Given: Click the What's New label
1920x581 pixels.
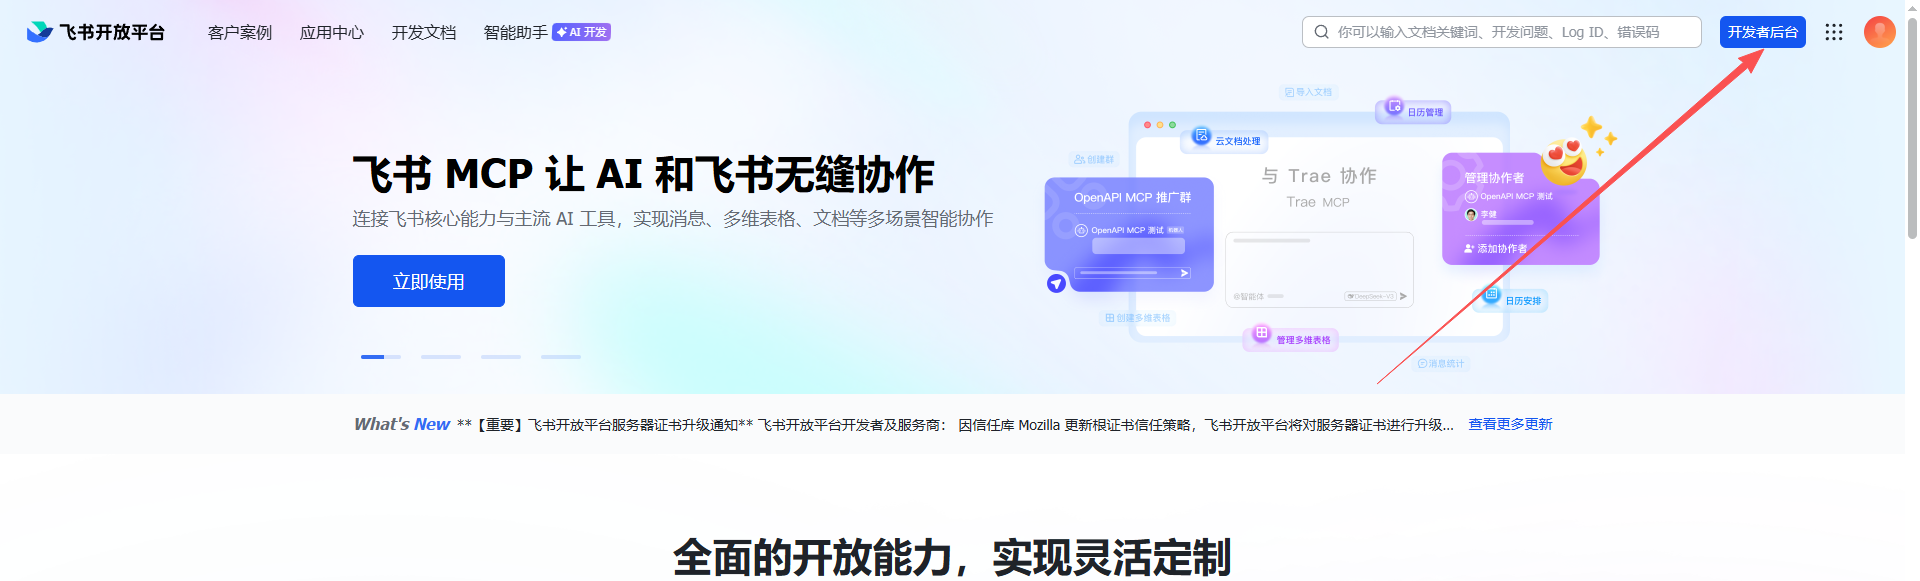Looking at the screenshot, I should 402,424.
